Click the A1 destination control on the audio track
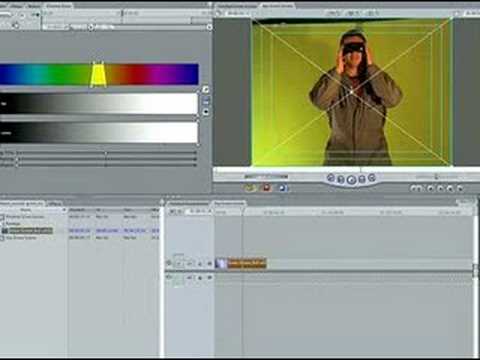Image resolution: width=480 pixels, height=360 pixels. click(x=189, y=277)
